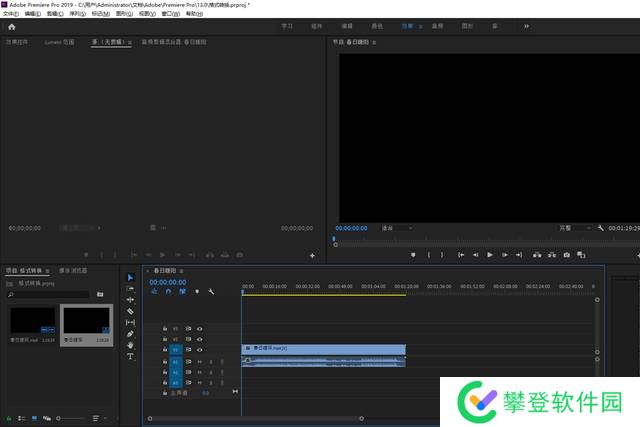Toggle lock on track V3
The height and width of the screenshot is (427, 640).
(x=165, y=328)
